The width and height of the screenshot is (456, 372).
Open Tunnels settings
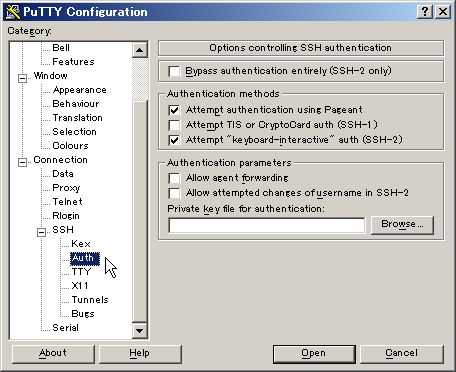coord(90,300)
